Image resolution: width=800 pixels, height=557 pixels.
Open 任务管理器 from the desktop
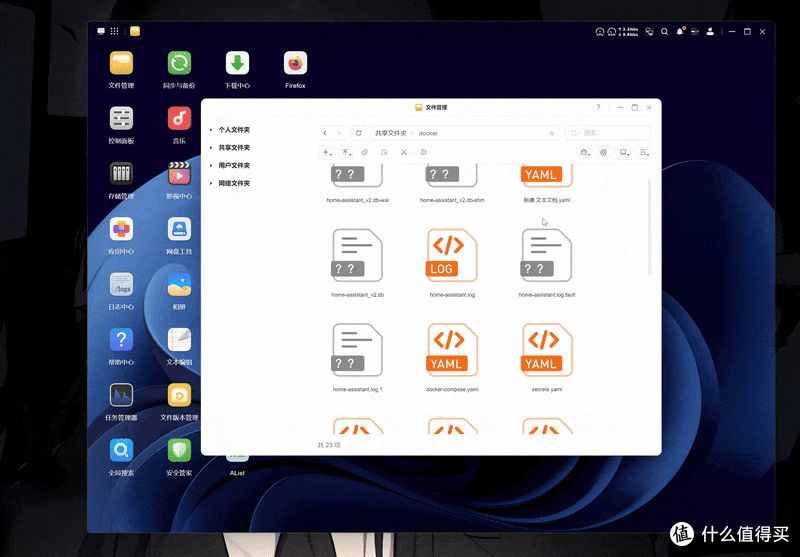point(121,395)
